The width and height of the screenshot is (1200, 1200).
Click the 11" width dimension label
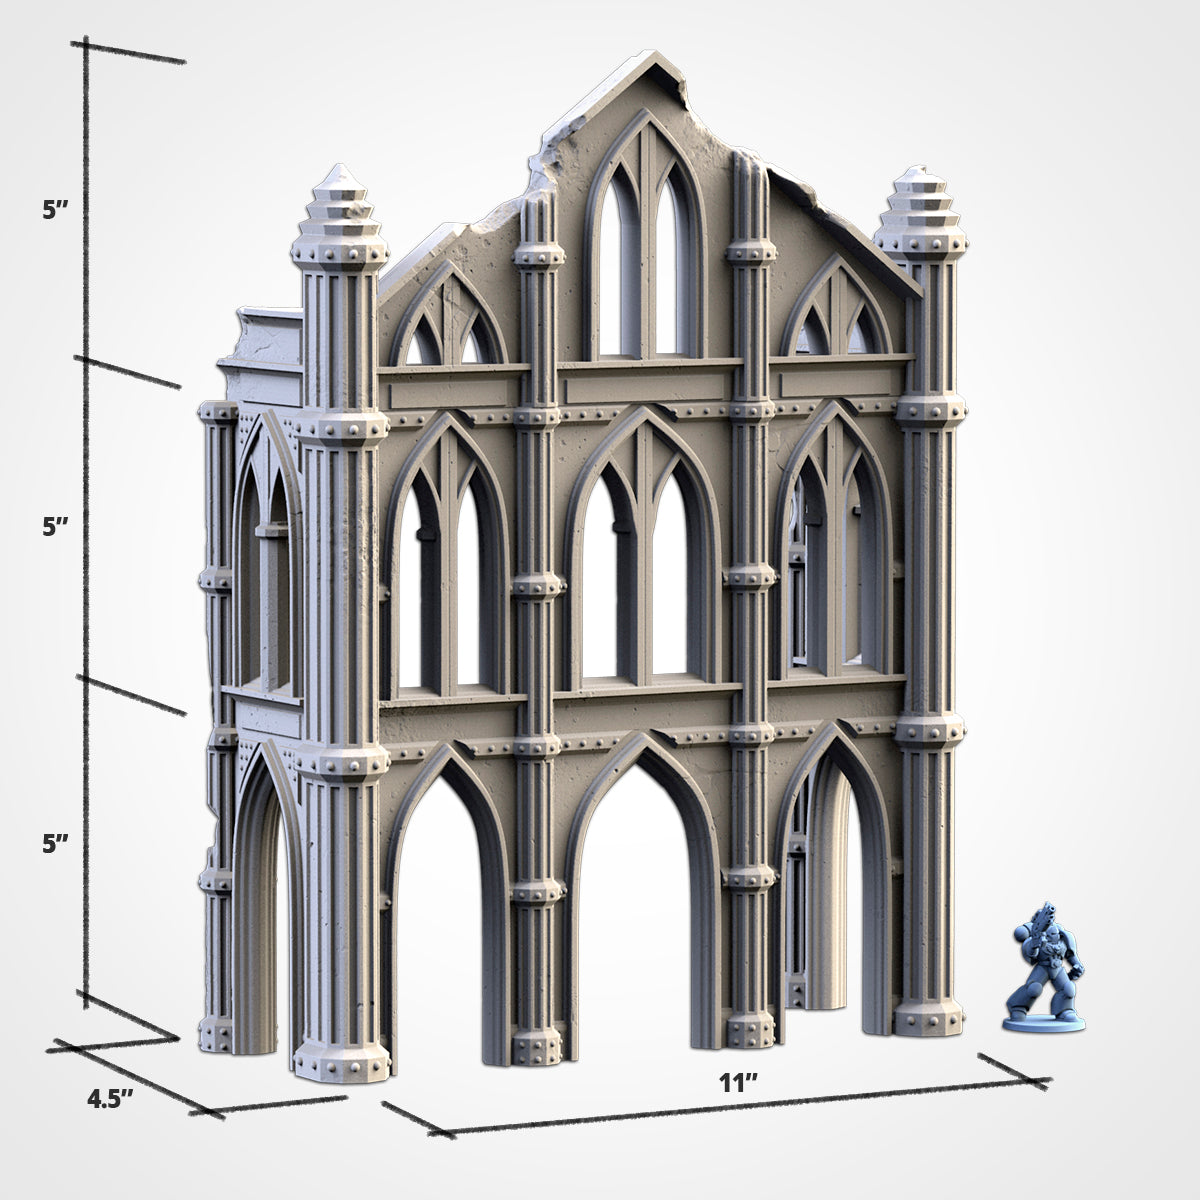point(738,1082)
